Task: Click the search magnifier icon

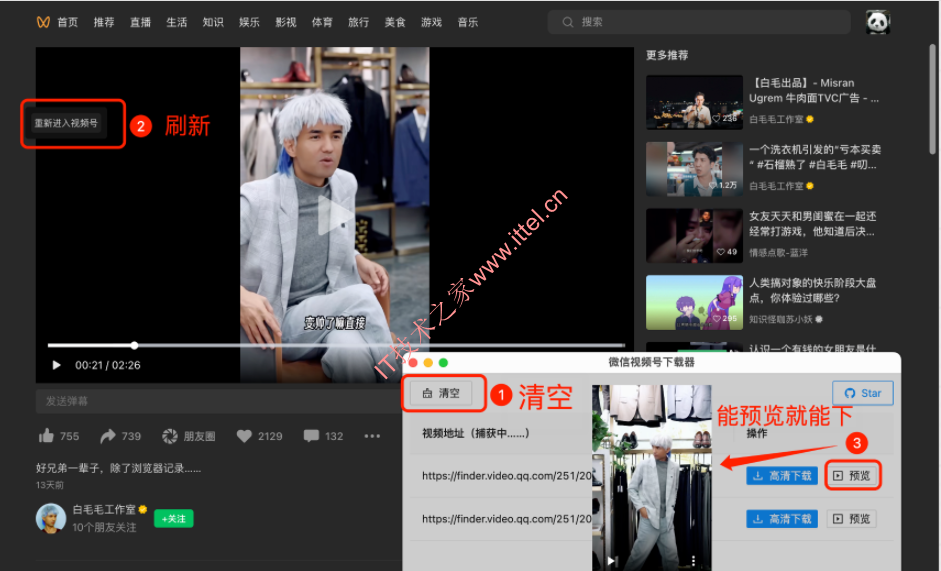Action: click(x=567, y=22)
